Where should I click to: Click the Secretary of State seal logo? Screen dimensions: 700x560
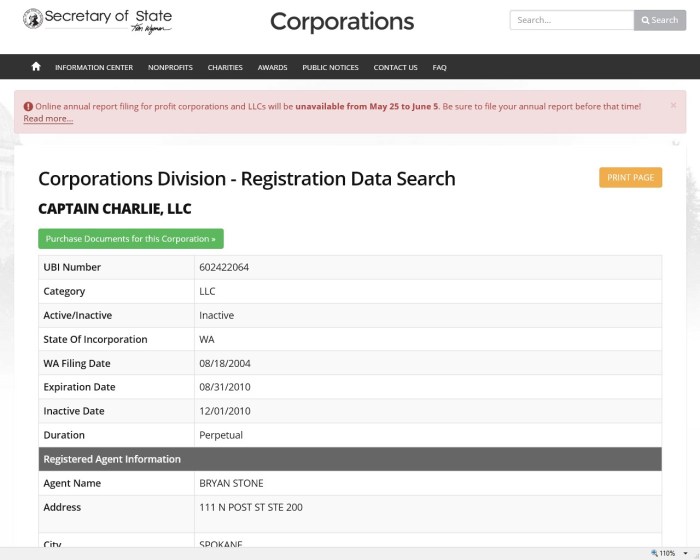(32, 18)
